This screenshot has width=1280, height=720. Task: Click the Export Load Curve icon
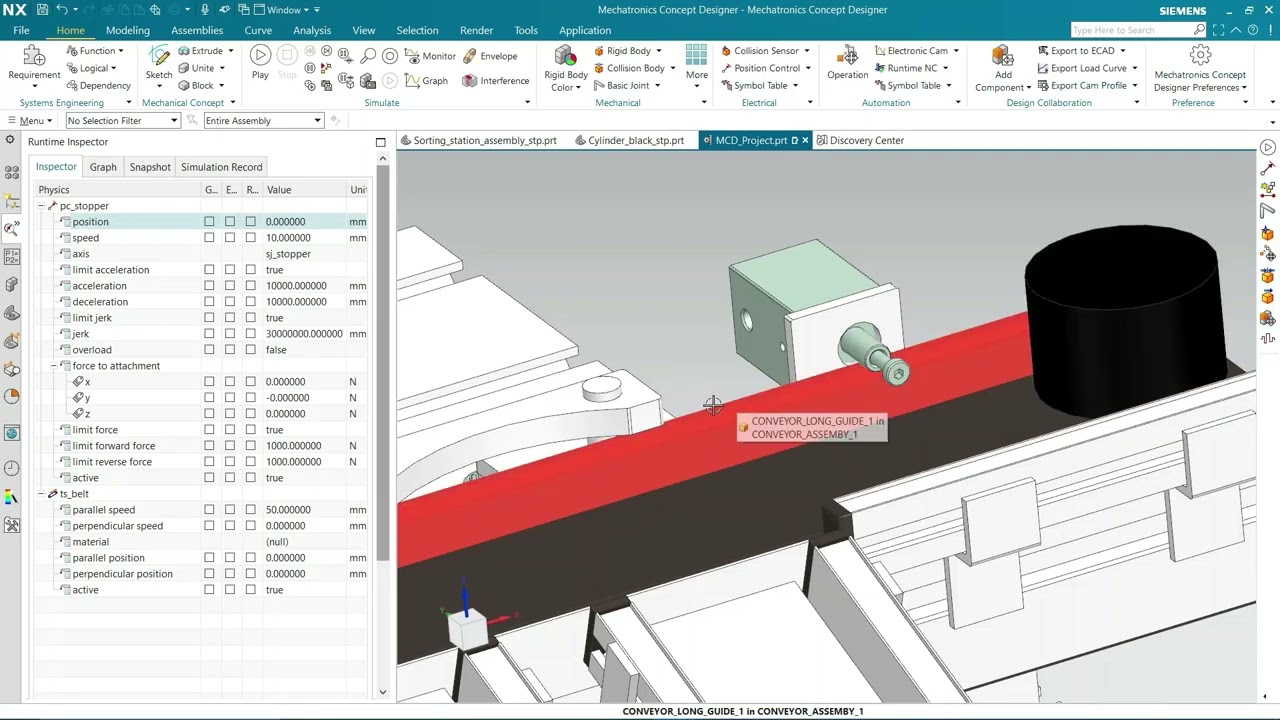[x=1043, y=68]
